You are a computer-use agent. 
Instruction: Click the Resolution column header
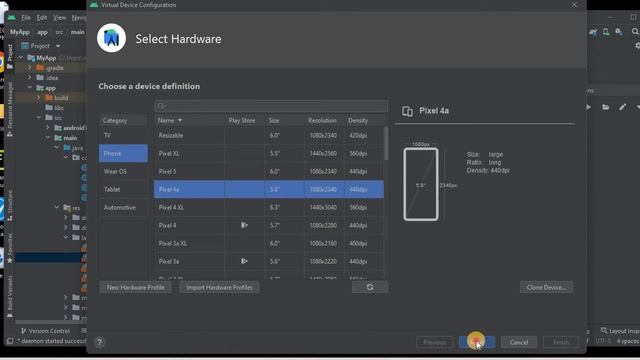[x=324, y=120]
